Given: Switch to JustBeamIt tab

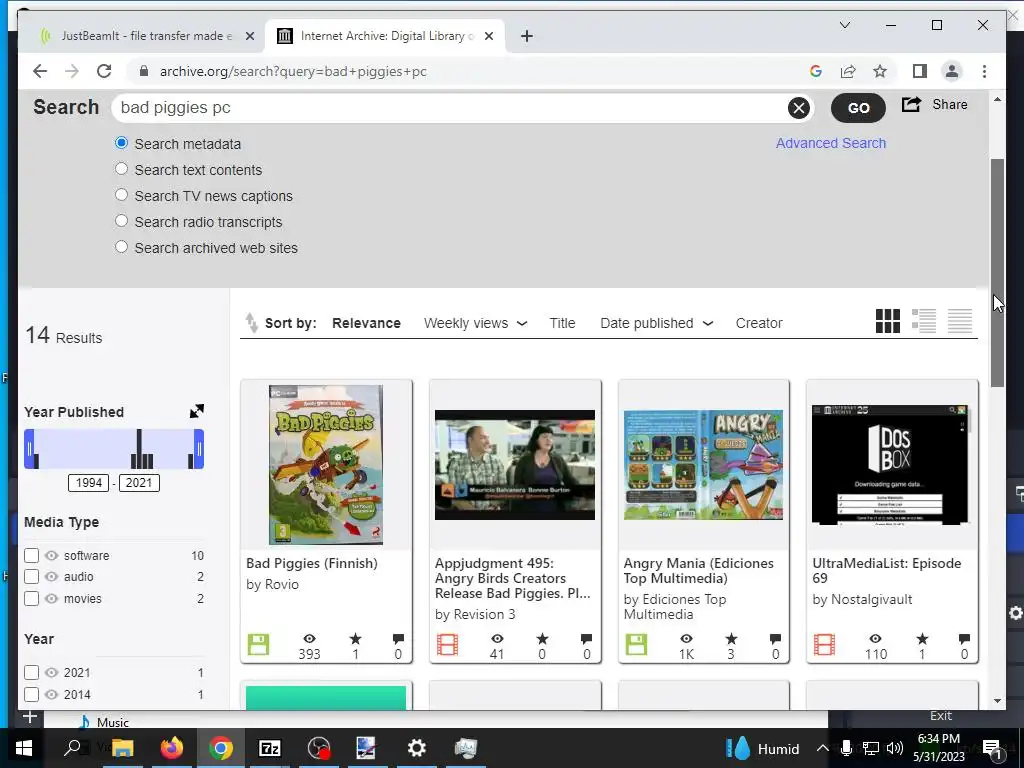Looking at the screenshot, I should (146, 36).
